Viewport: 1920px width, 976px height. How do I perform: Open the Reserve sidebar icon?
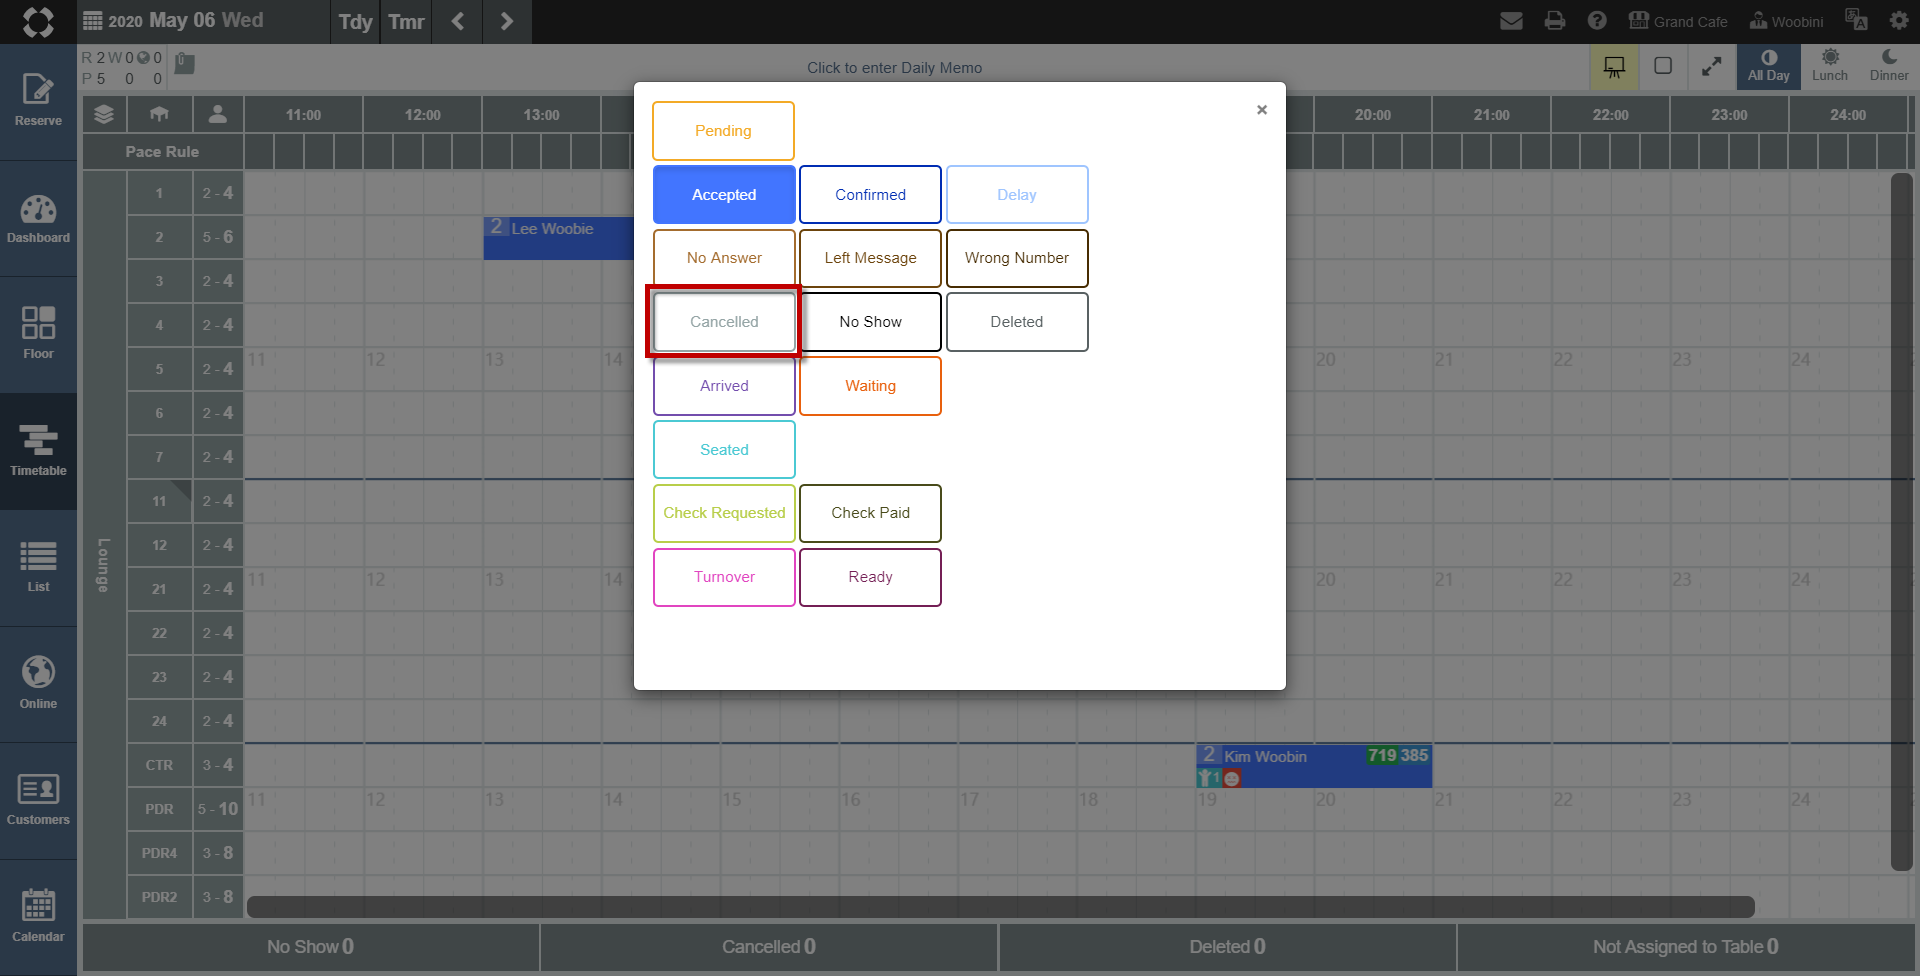coord(38,101)
